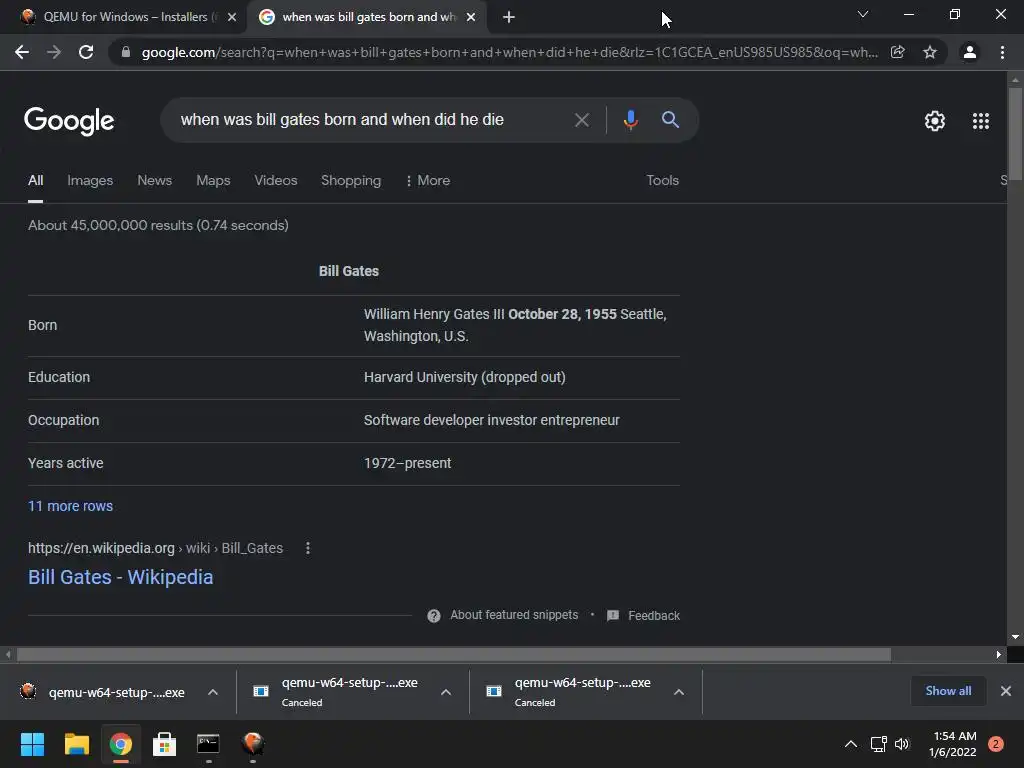Switch to QEMU for Windows tab
The image size is (1024, 768).
125,17
